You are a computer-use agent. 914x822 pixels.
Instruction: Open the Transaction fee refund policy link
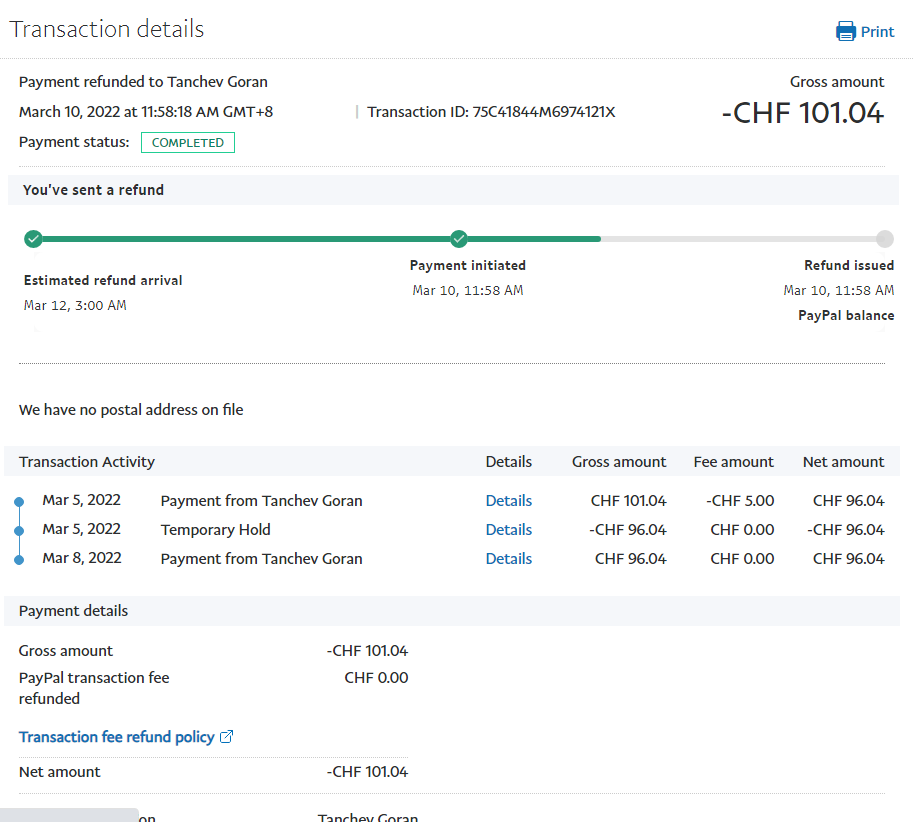click(116, 737)
